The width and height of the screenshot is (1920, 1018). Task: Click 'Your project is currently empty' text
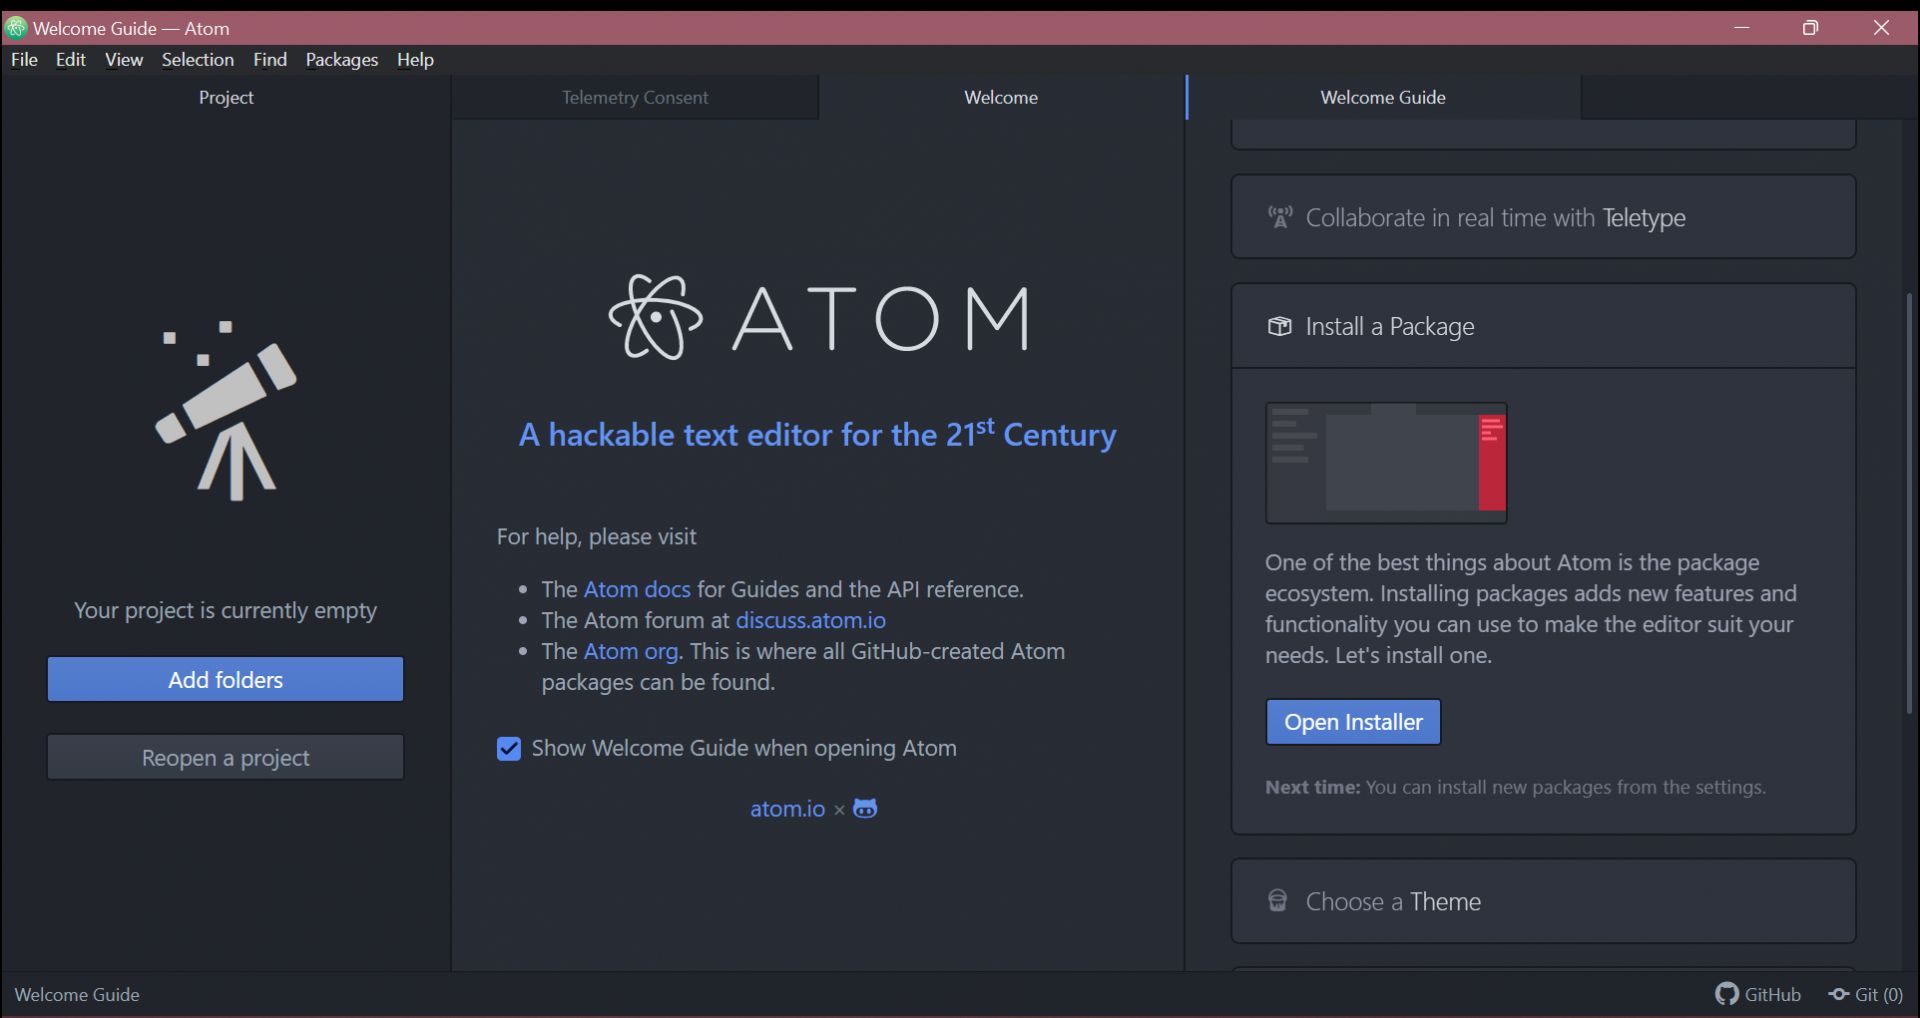click(x=226, y=611)
